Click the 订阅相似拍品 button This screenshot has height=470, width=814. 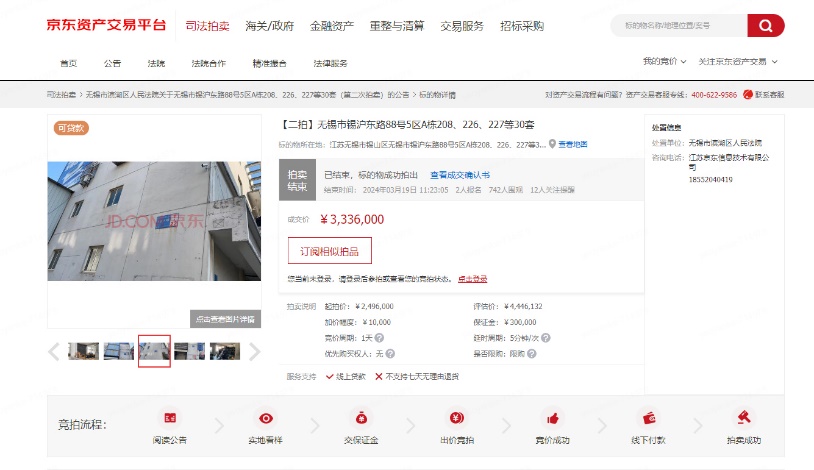[330, 251]
